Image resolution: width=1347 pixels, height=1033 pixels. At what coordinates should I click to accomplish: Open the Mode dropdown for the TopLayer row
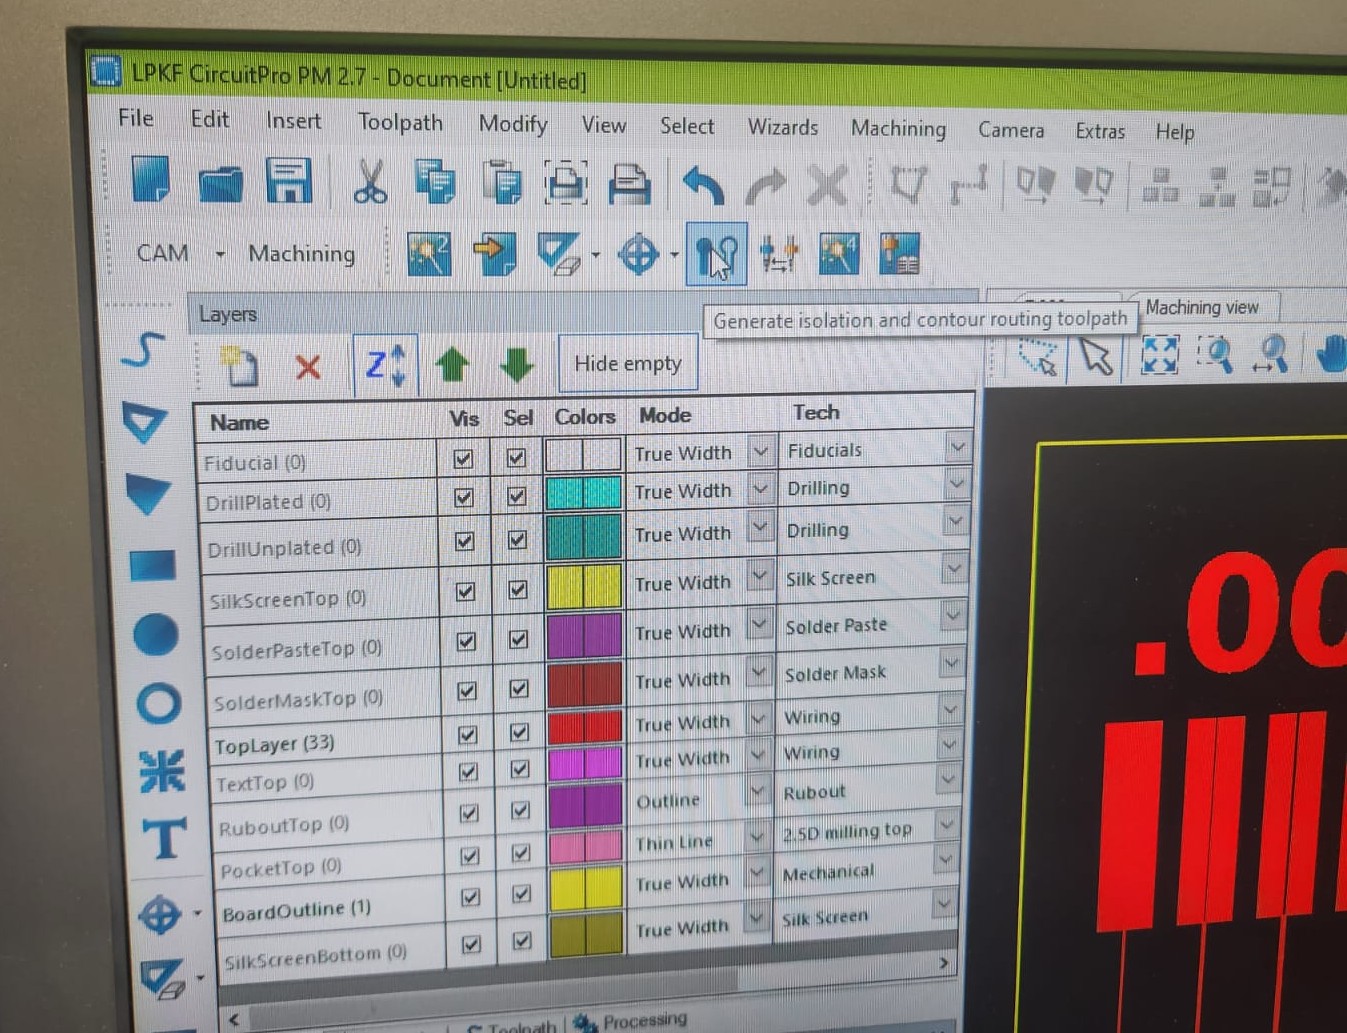[758, 718]
